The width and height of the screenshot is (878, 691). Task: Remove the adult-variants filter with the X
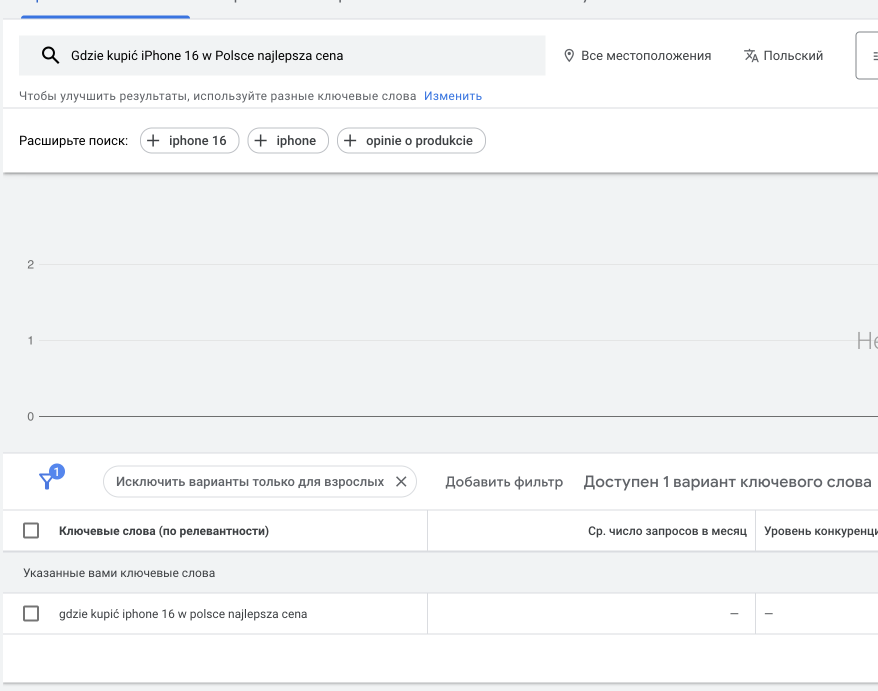click(401, 482)
